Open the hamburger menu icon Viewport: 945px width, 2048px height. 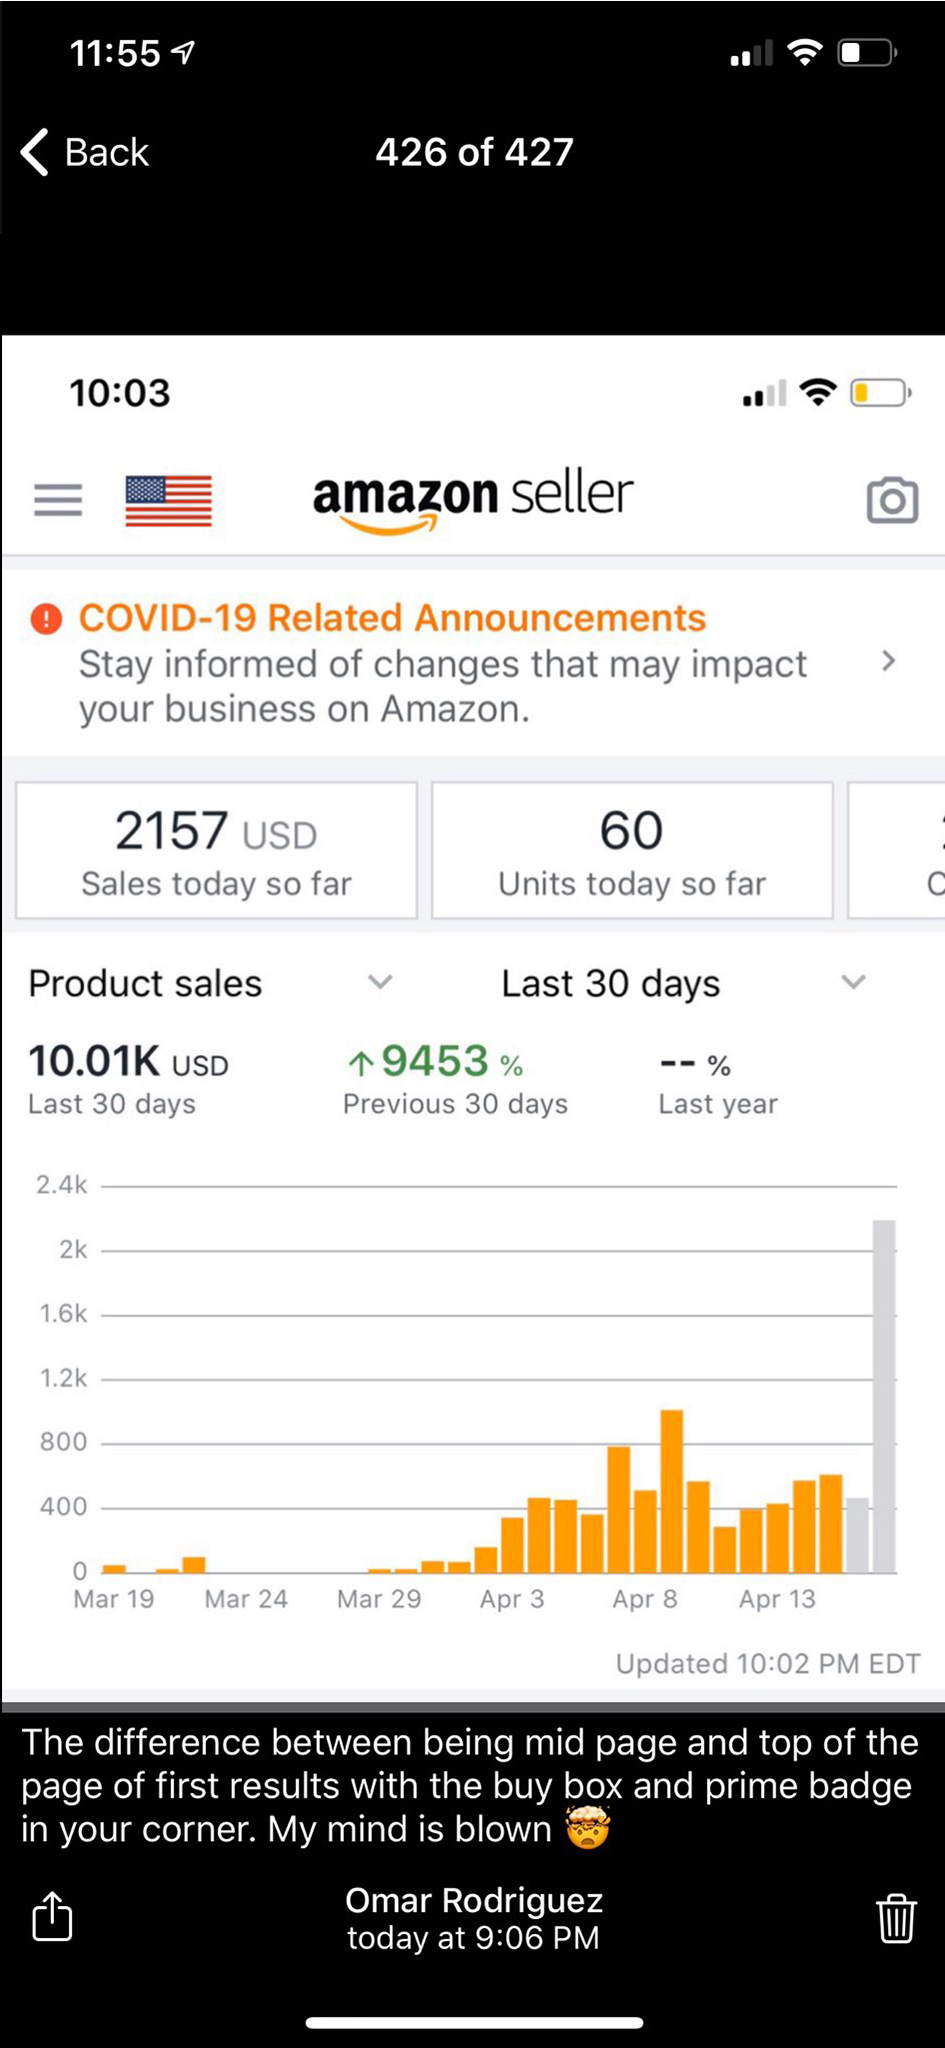click(58, 499)
